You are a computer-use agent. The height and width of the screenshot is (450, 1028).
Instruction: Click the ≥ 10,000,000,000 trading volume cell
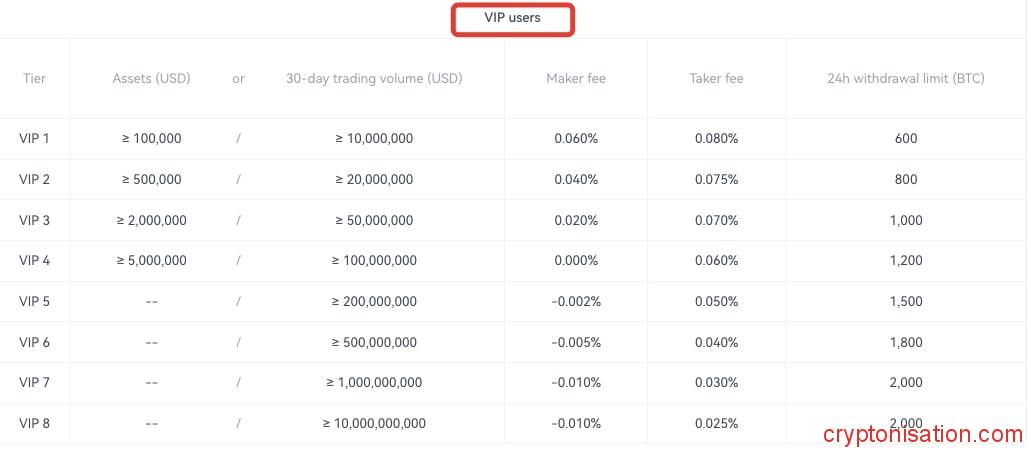click(374, 423)
